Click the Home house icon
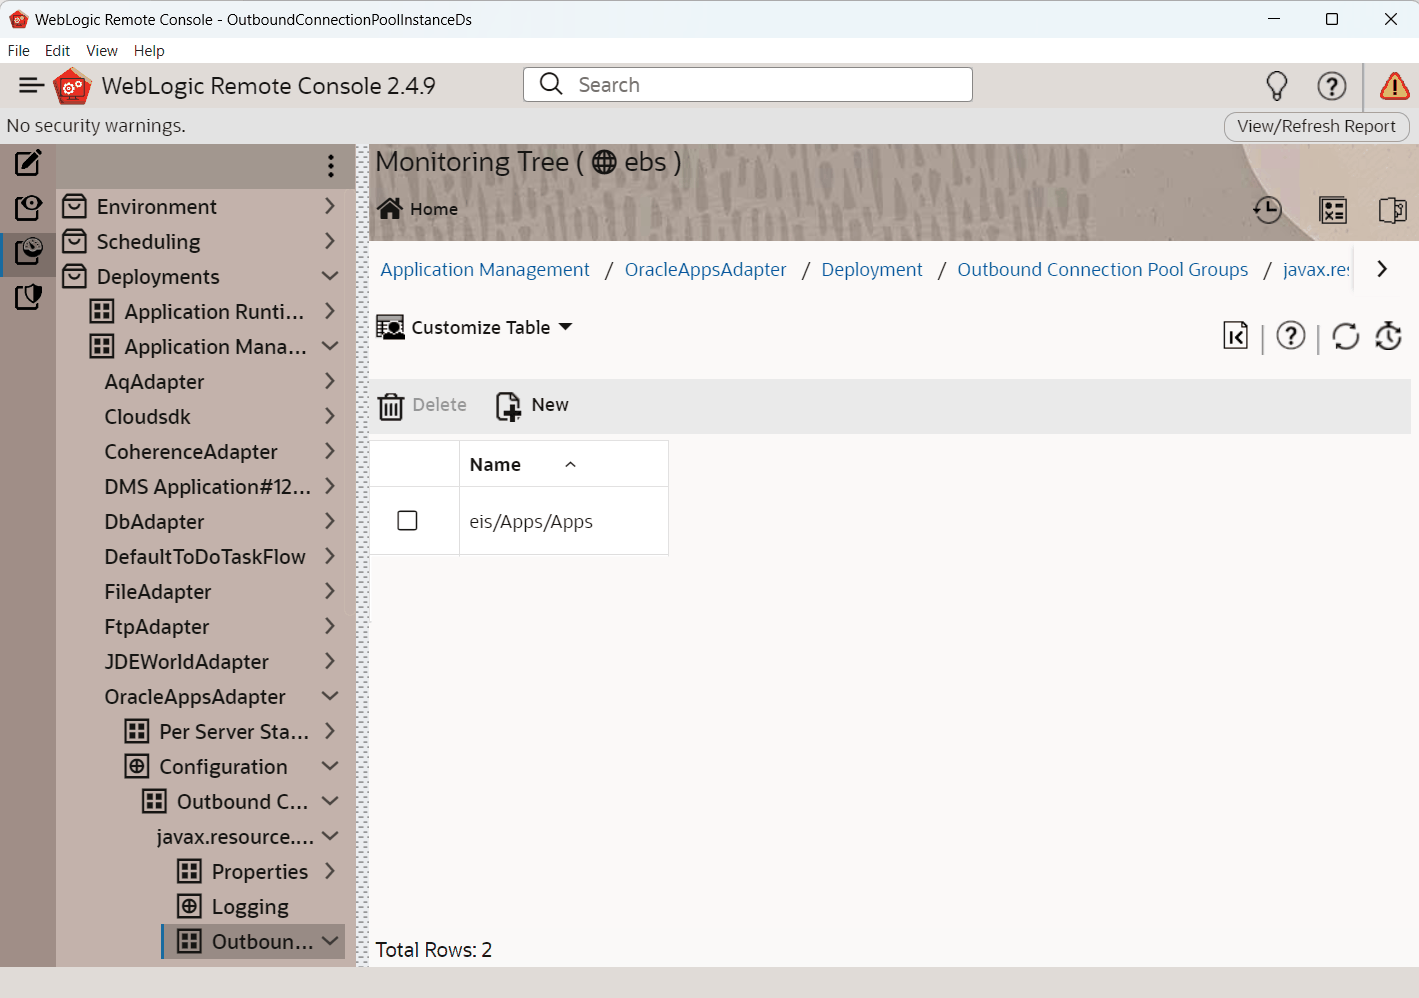The height and width of the screenshot is (998, 1419). coord(390,208)
